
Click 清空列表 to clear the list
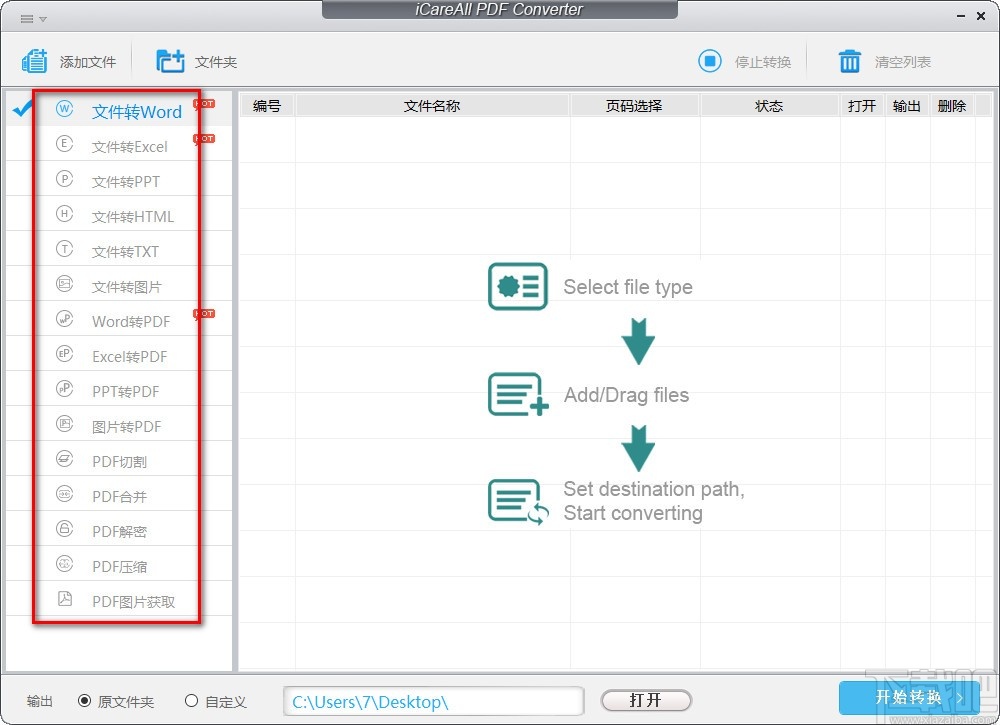(884, 61)
